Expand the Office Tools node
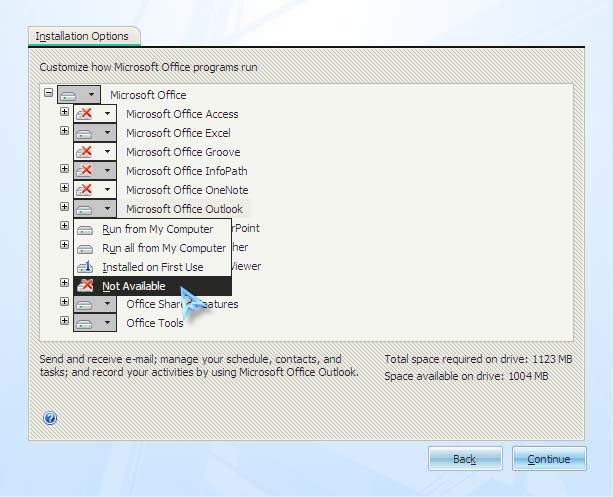 (x=65, y=321)
